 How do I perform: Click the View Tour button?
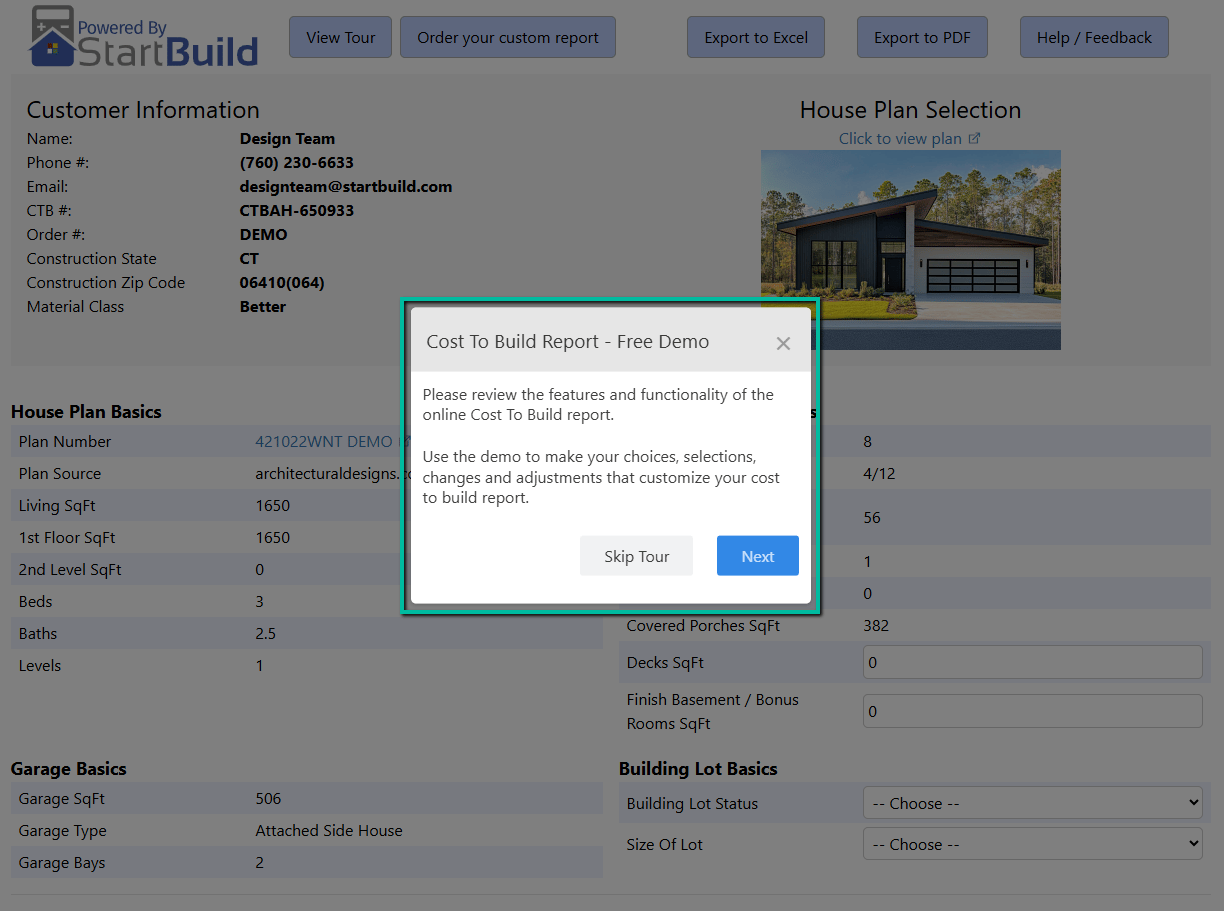point(340,36)
